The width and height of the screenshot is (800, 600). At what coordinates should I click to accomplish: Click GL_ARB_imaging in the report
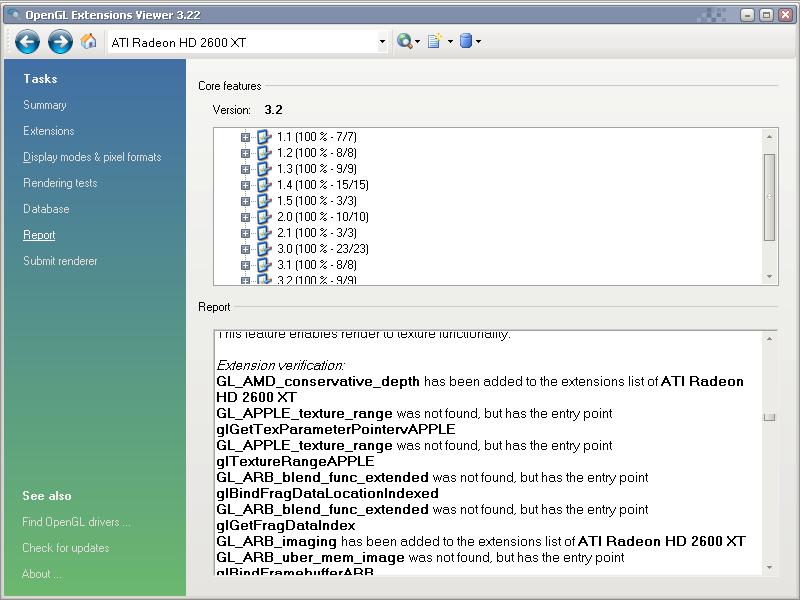pyautogui.click(x=277, y=541)
